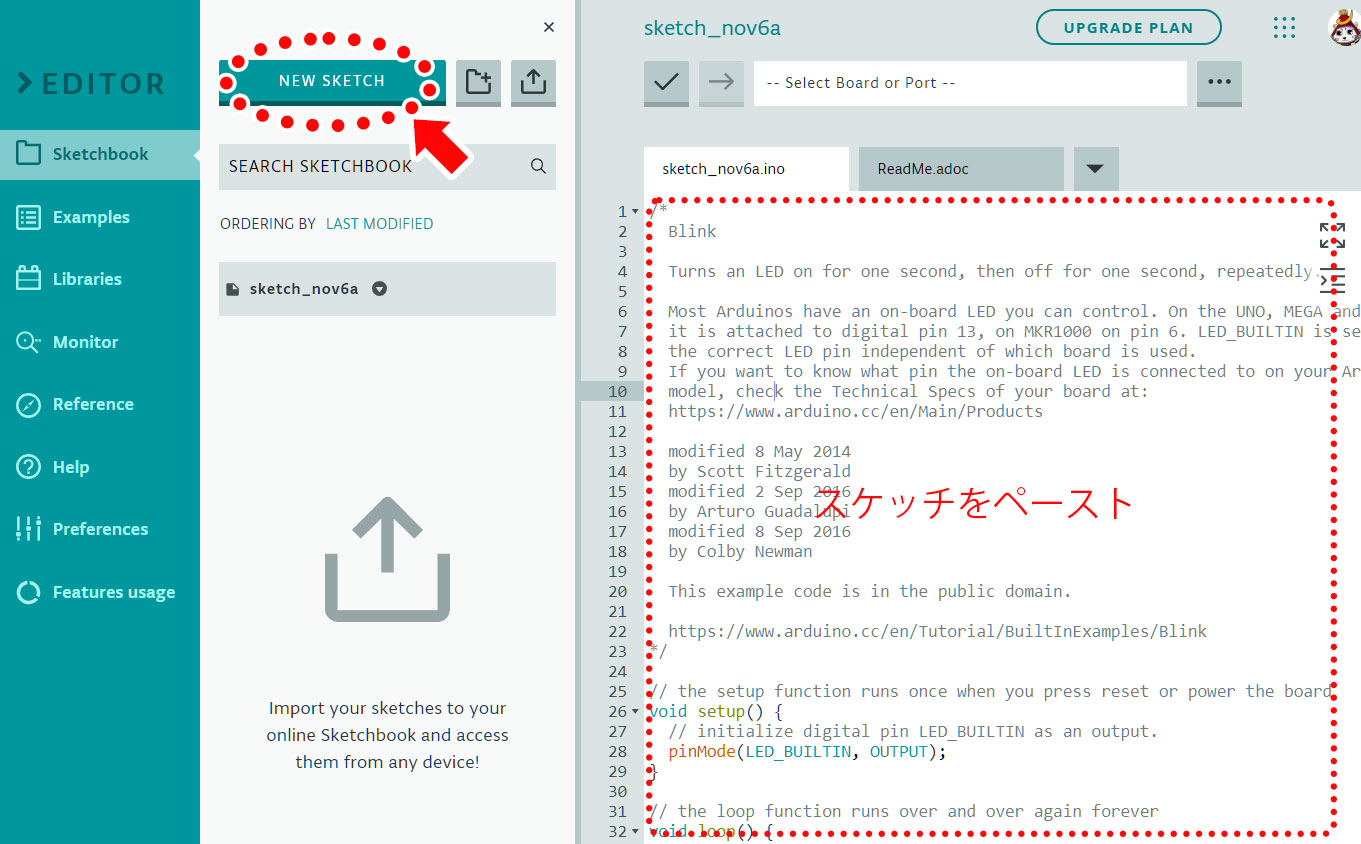Focus the SEARCH SKETCHBOOK field
Viewport: 1361px width, 844px height.
(387, 166)
